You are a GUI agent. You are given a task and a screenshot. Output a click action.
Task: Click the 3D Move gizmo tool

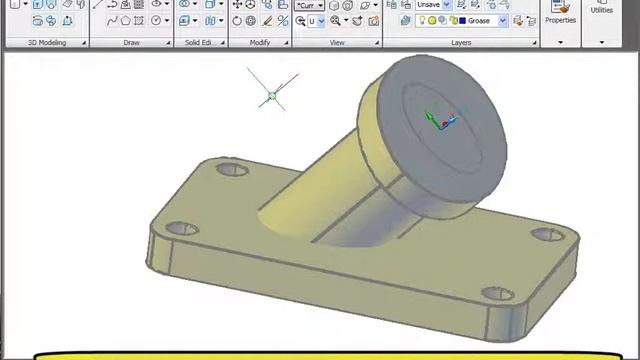click(x=251, y=4)
